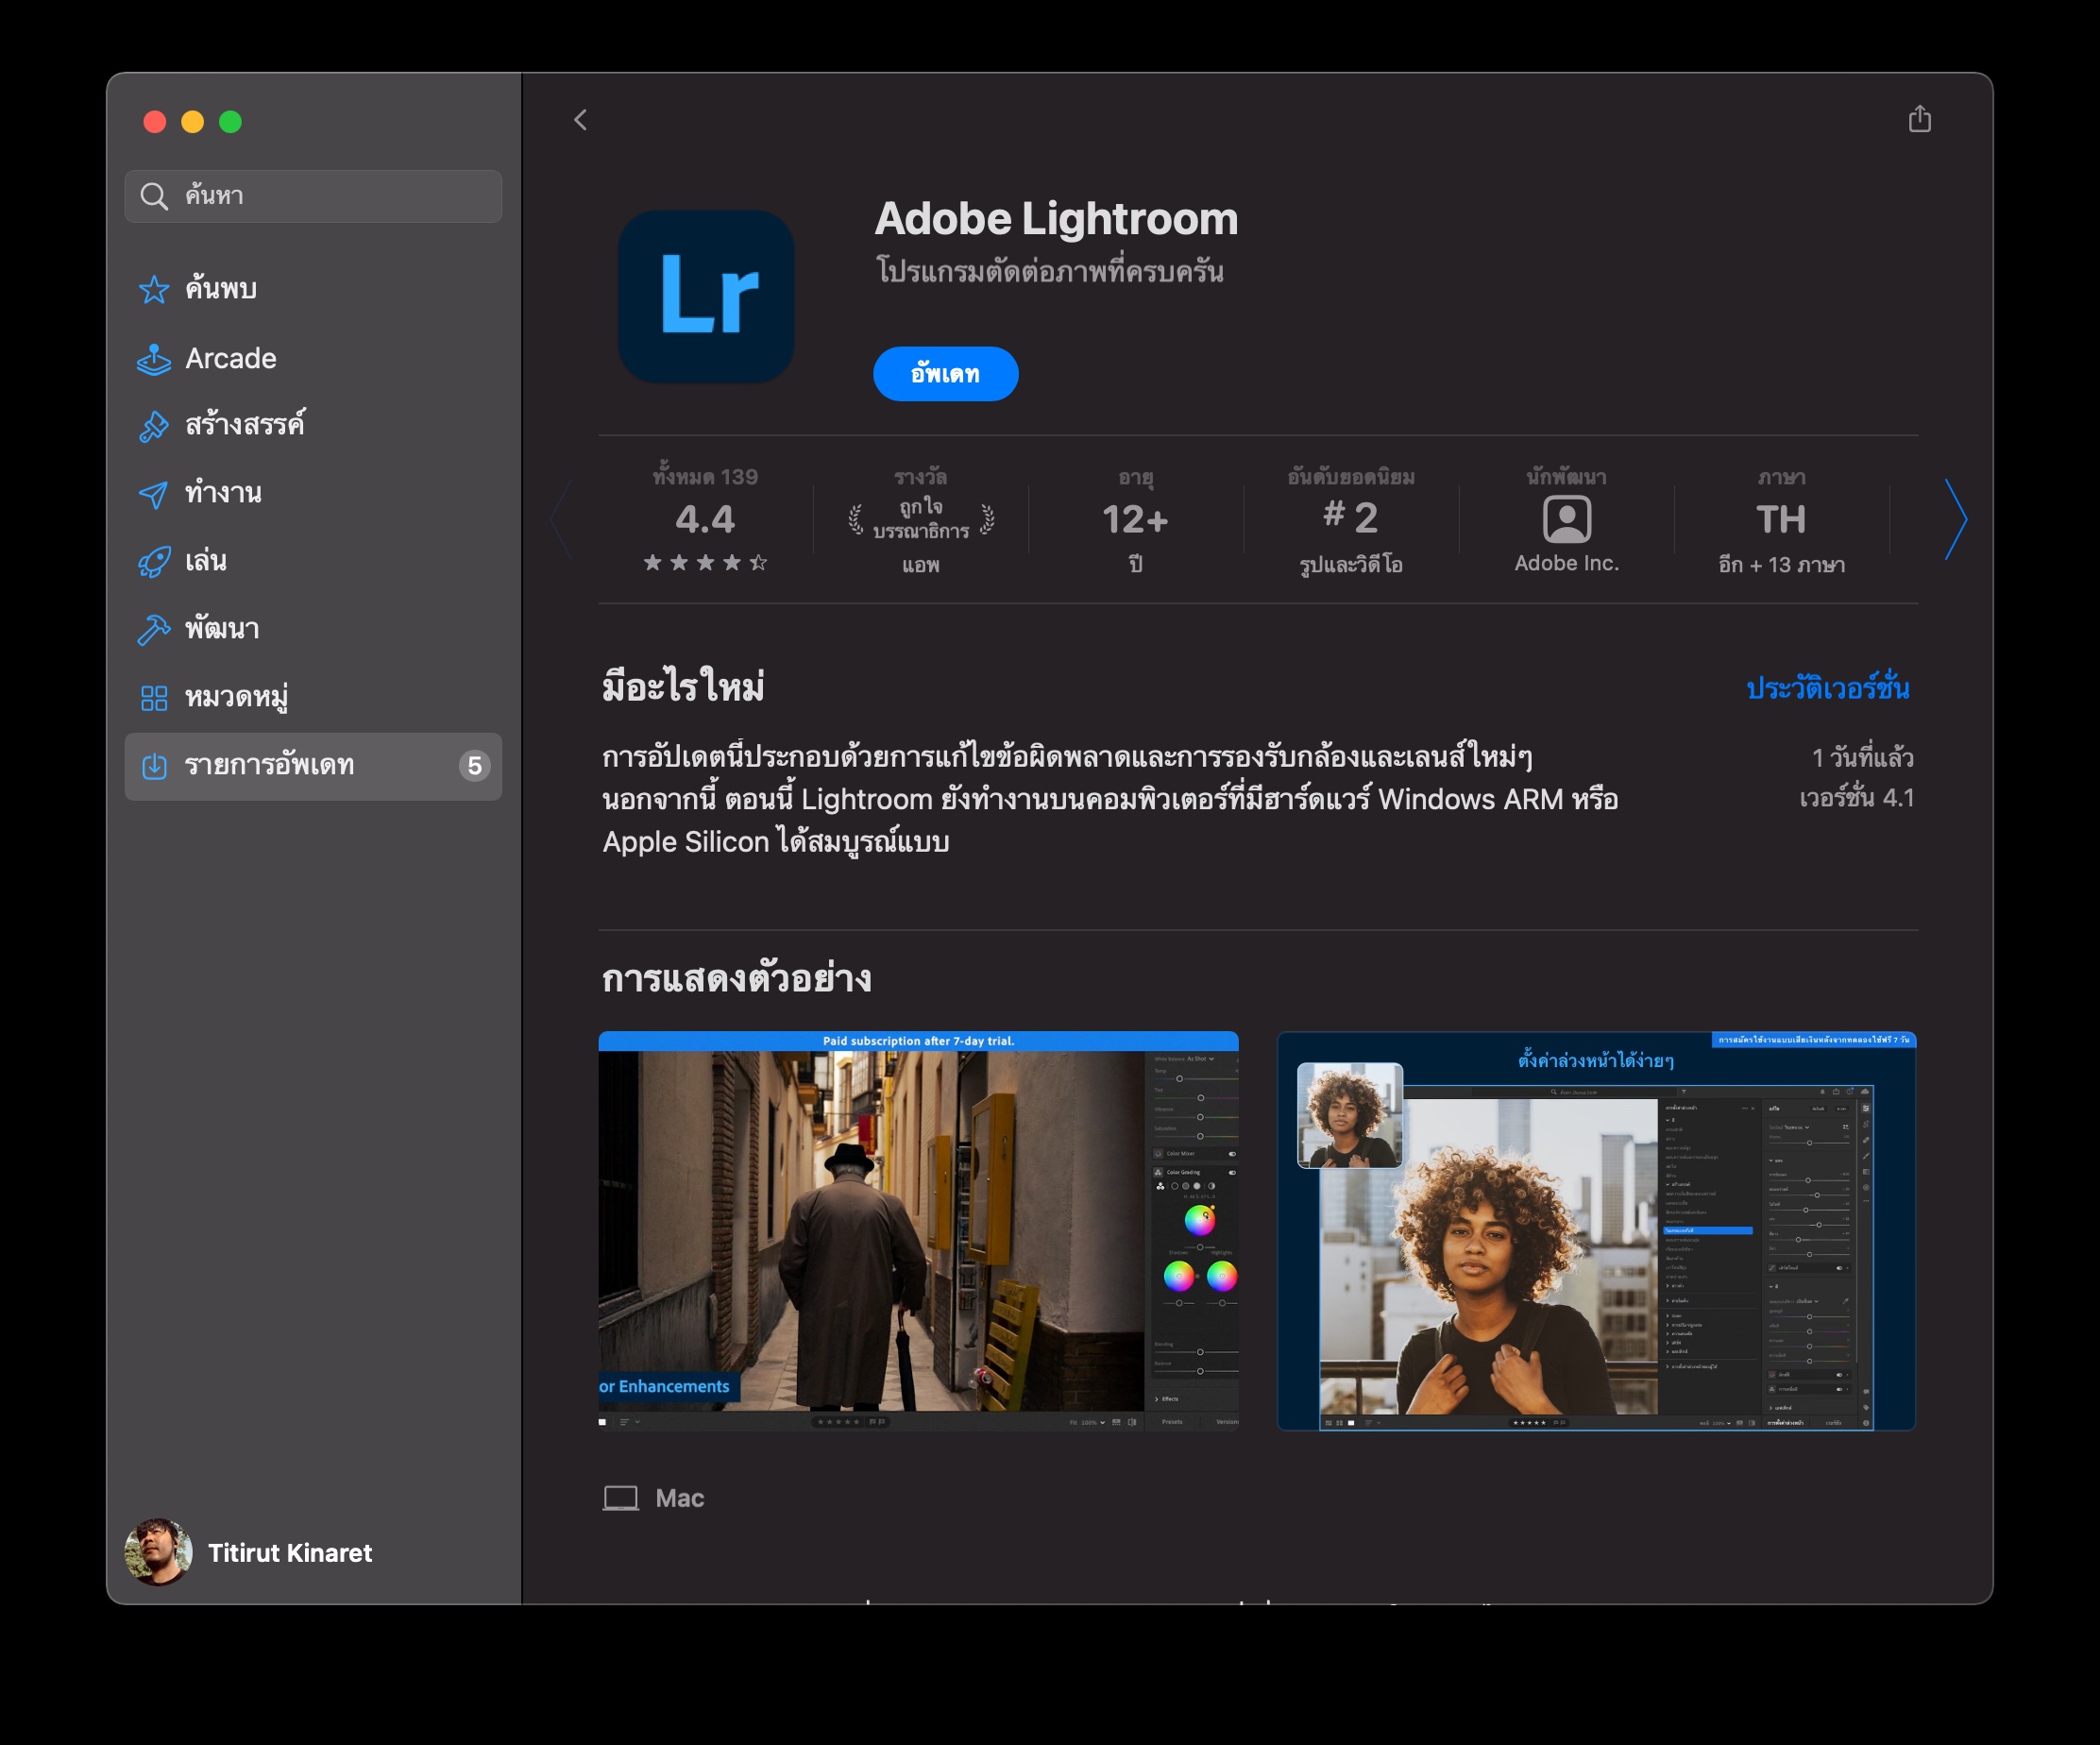Open the curly-haired woman preview screenshot
The height and width of the screenshot is (1745, 2100).
pos(1595,1230)
